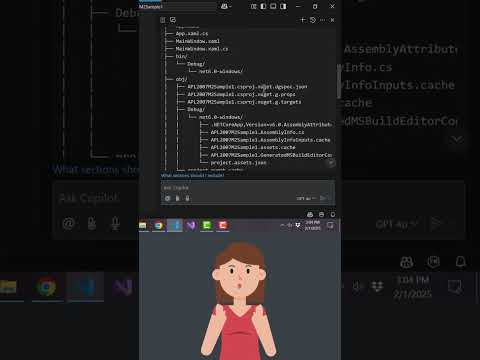This screenshot has width=480, height=360.
Task: Click the nuget.dgspec.json file line
Action: coord(247,87)
